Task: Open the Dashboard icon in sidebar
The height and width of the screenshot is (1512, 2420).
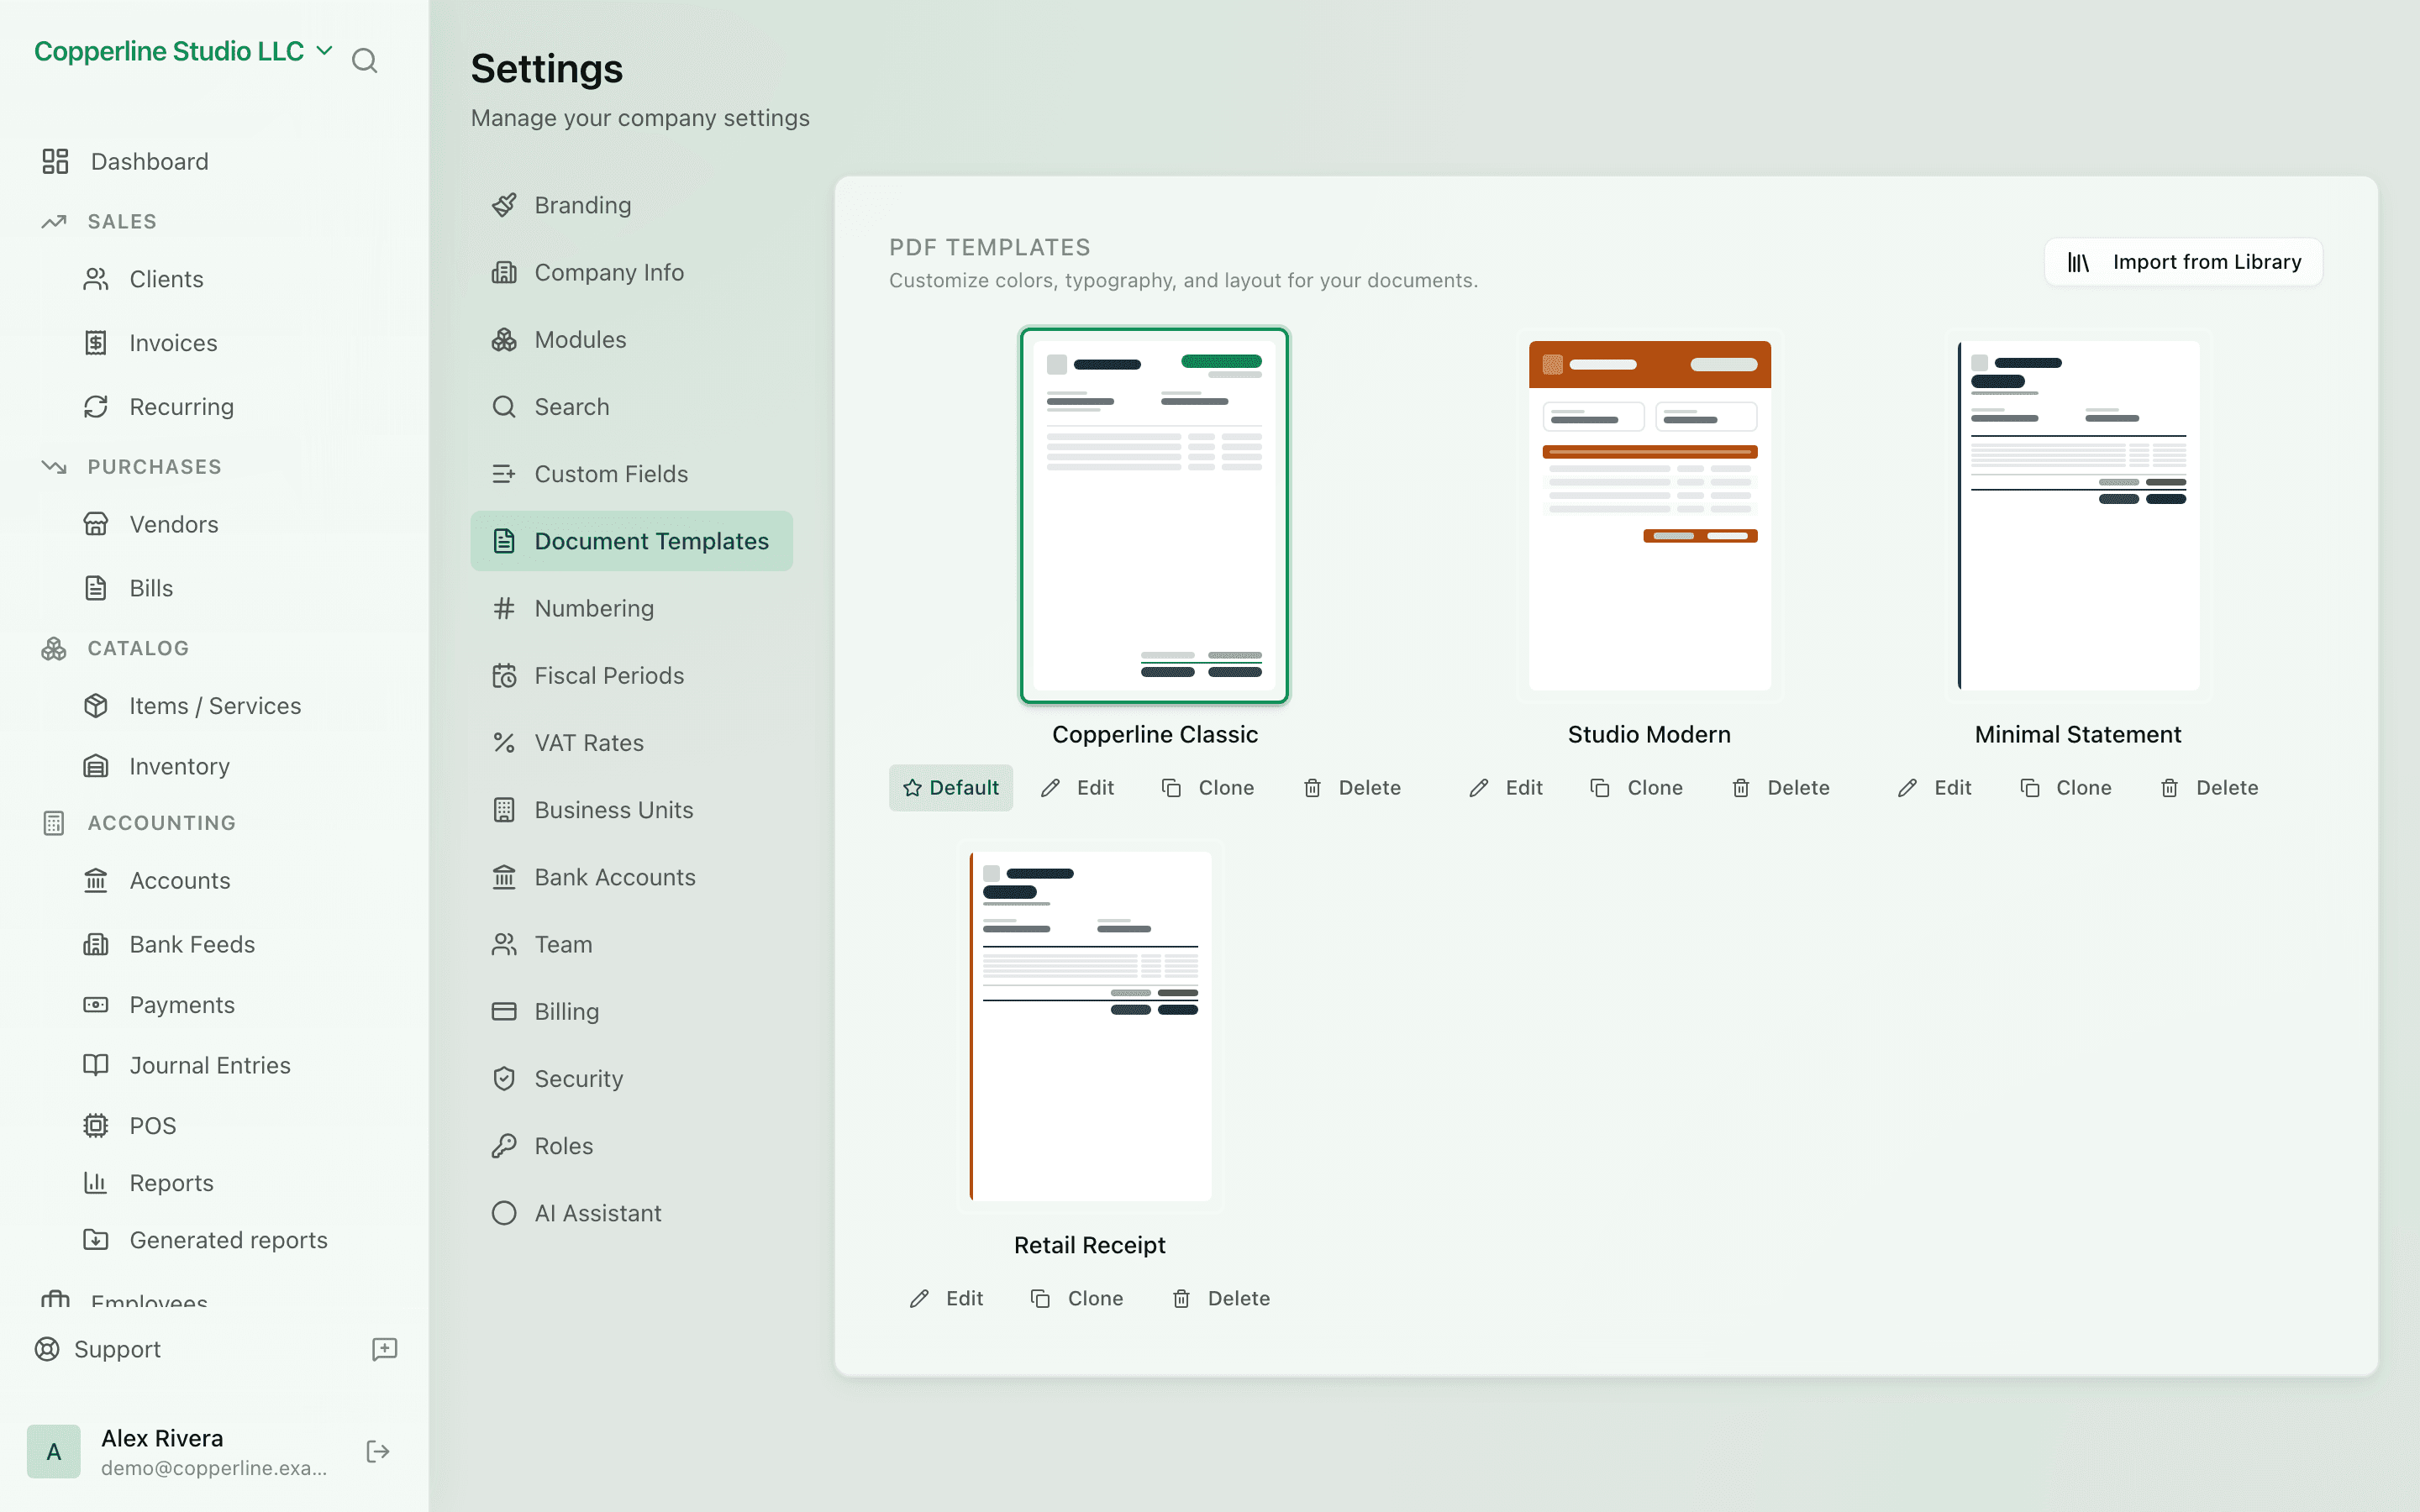Action: [x=55, y=161]
